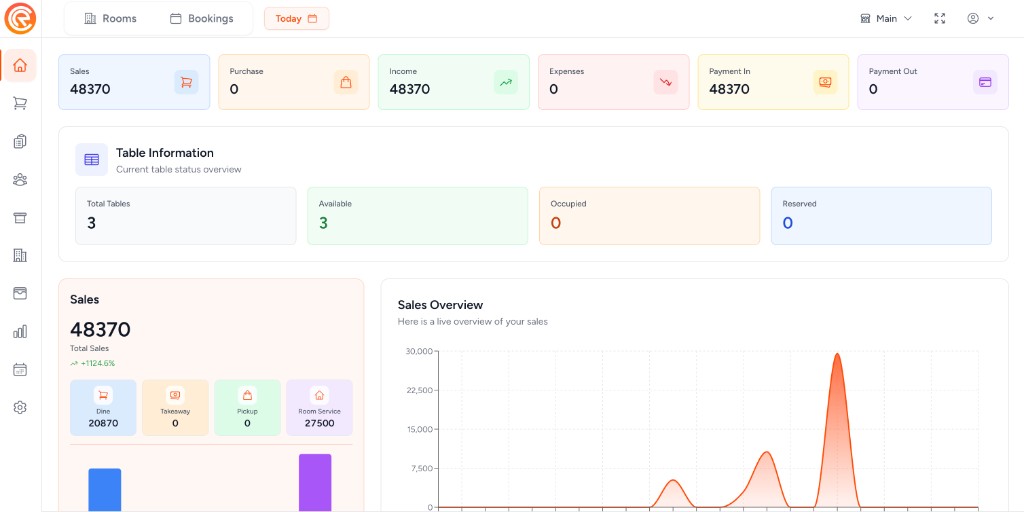This screenshot has width=1024, height=512.
Task: Select the Occupied tables card
Action: (649, 216)
